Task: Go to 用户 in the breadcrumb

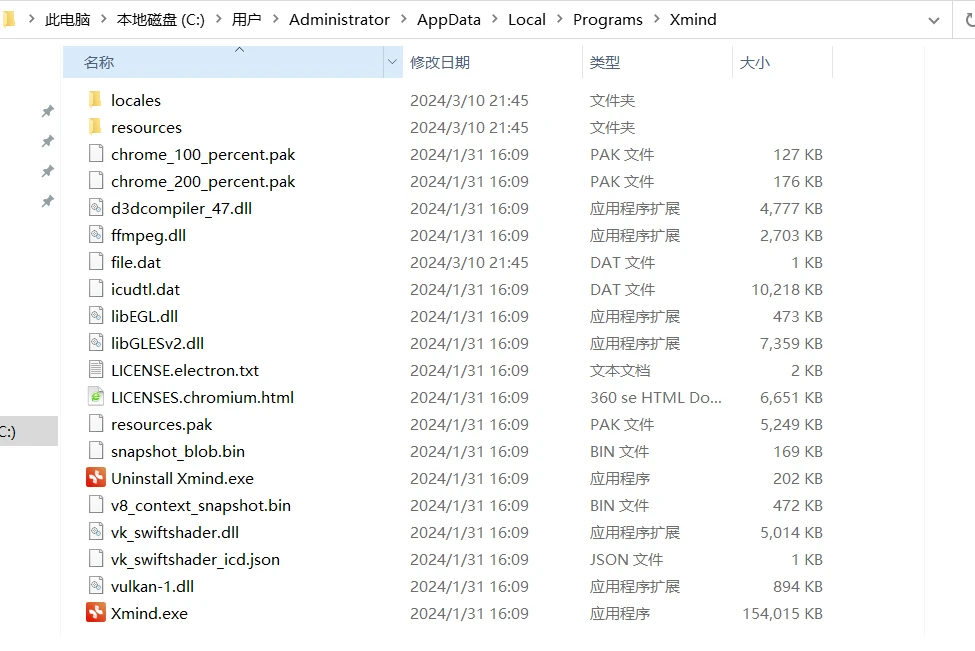Action: tap(246, 20)
